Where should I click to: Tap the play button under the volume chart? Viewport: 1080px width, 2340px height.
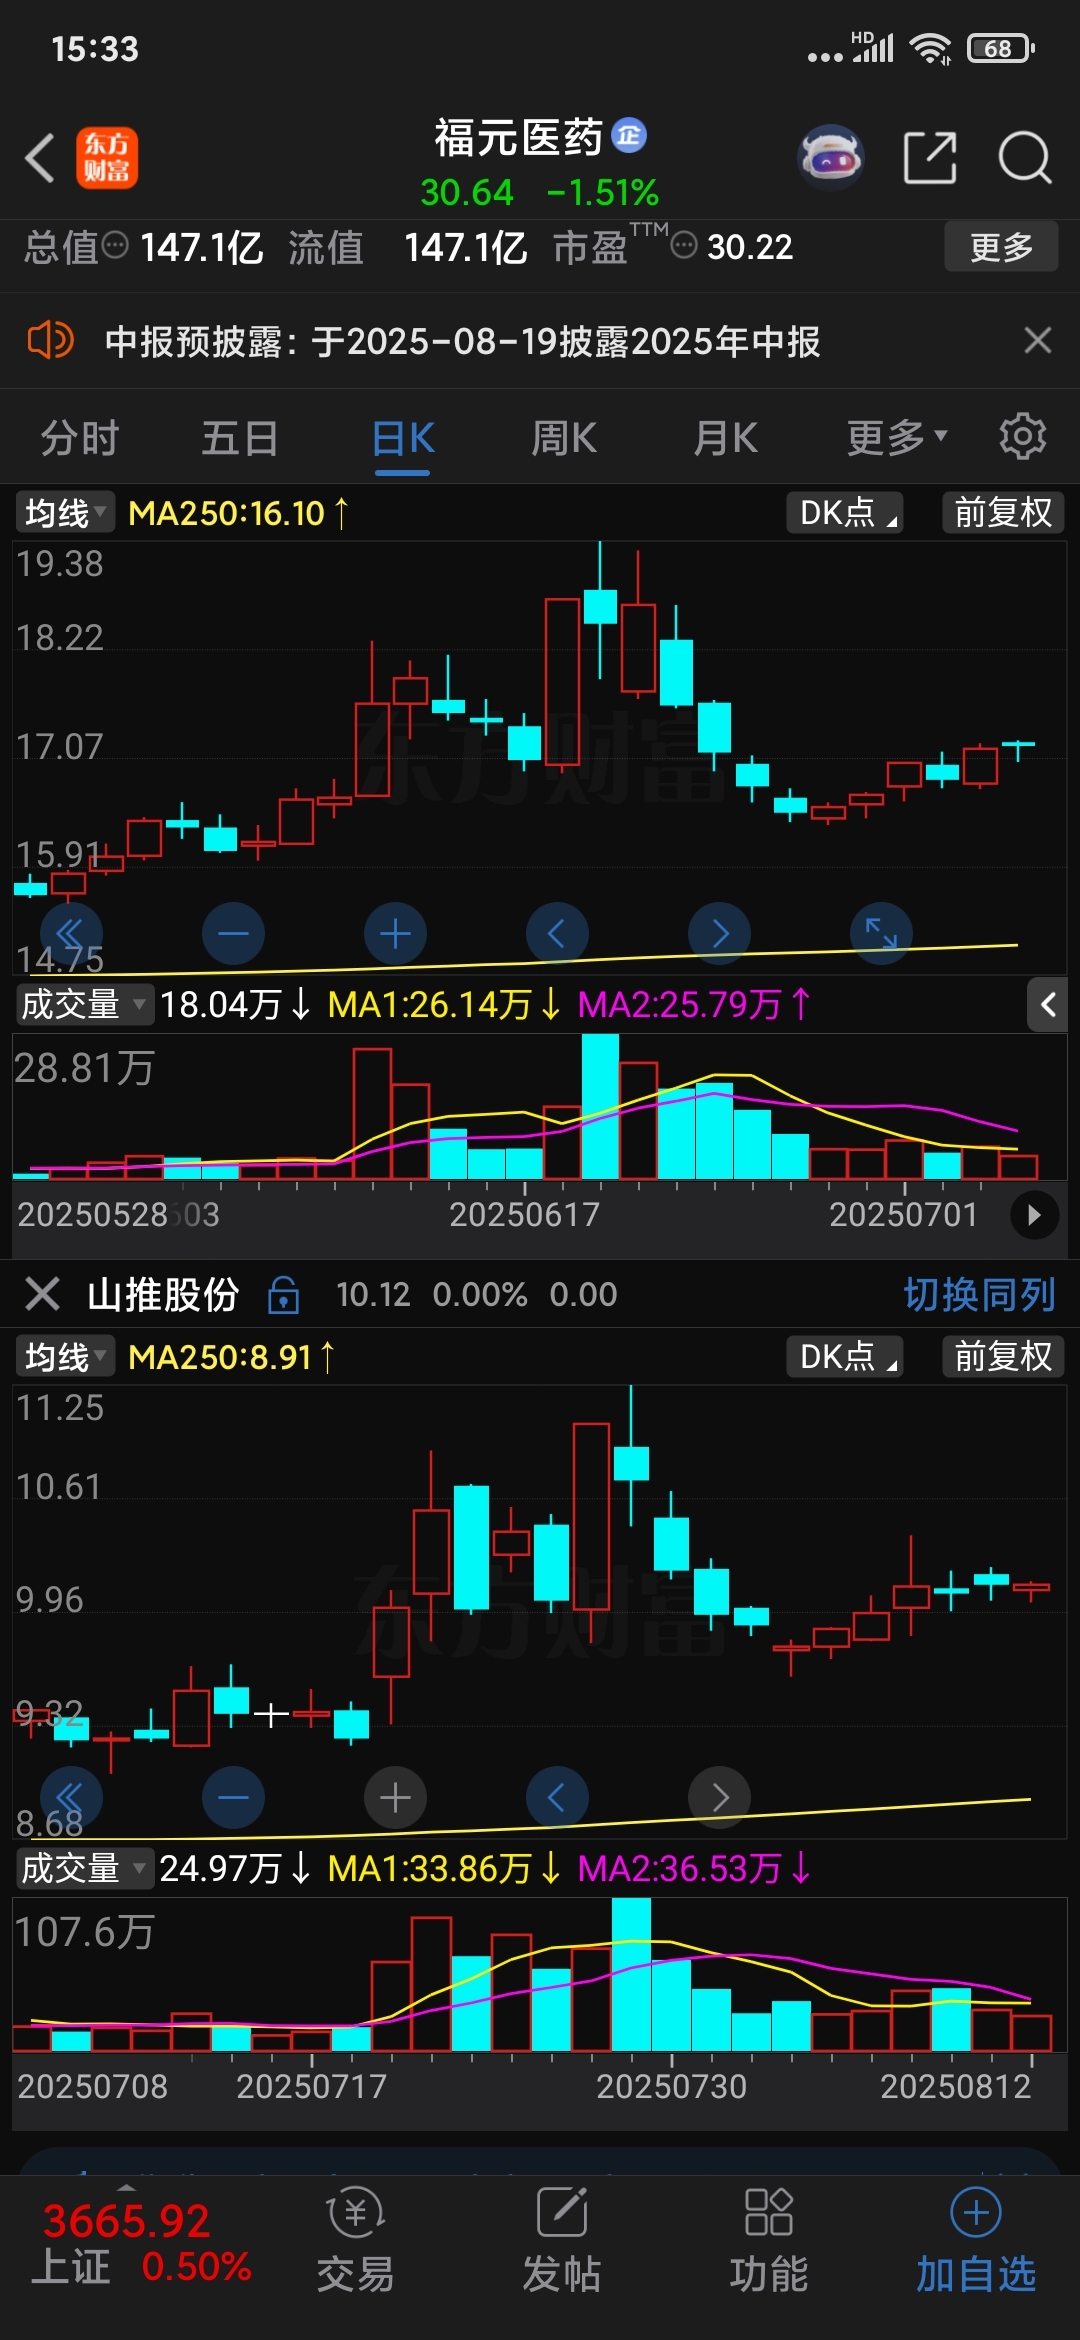point(1034,1215)
